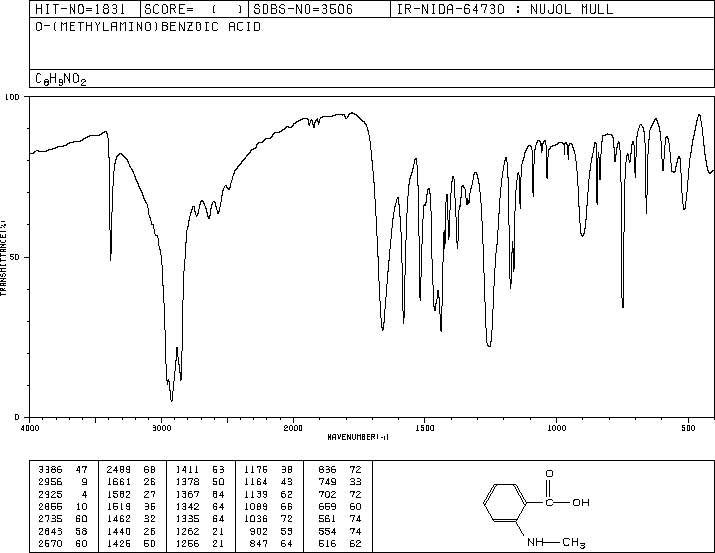
Task: Click the 1262 peak table entry
Action: click(x=200, y=531)
